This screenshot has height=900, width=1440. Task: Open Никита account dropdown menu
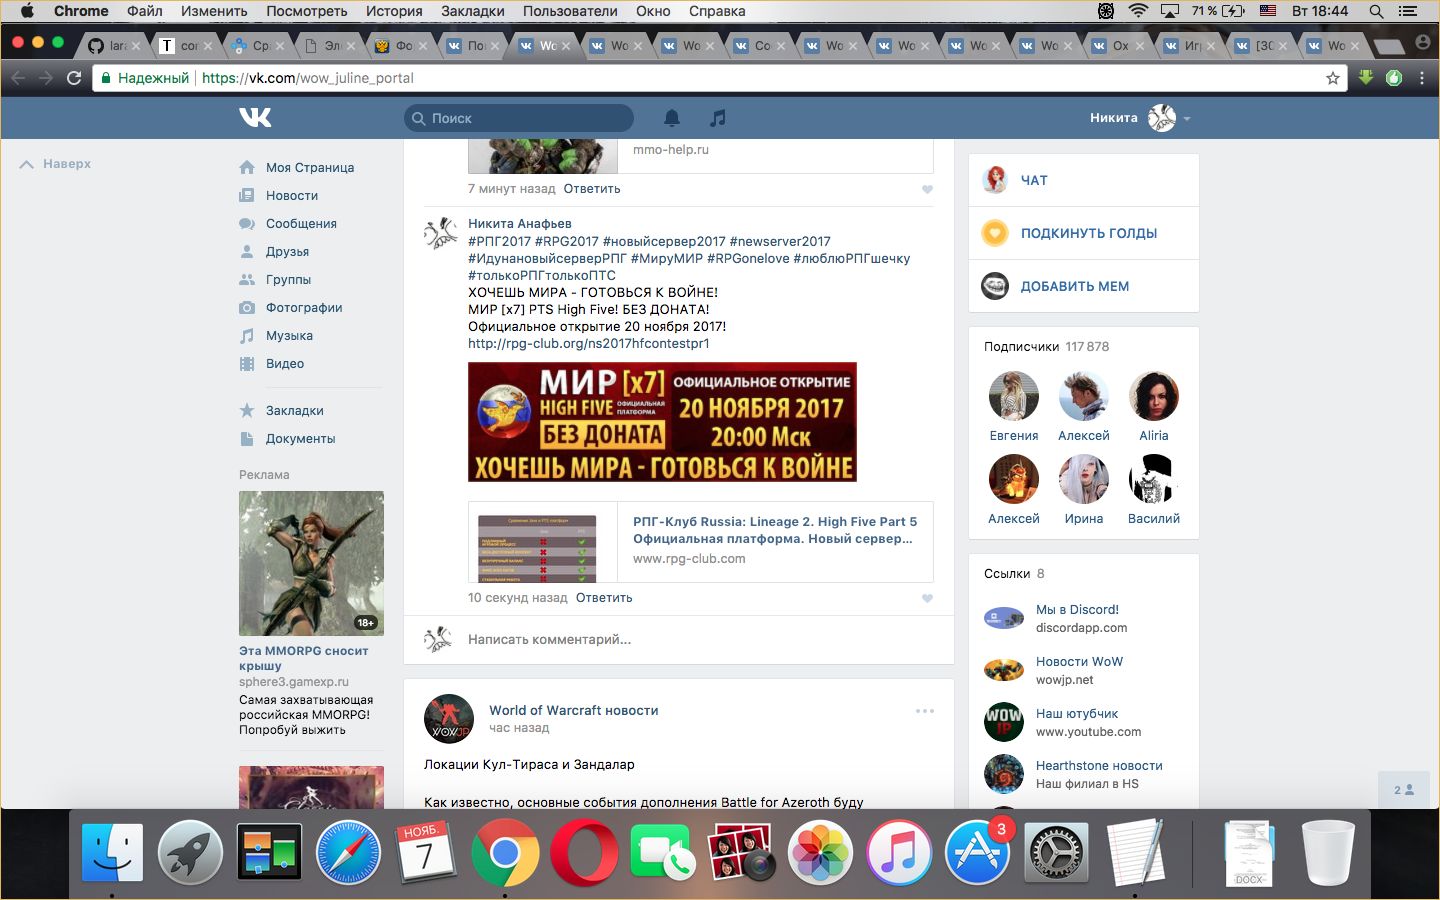tap(1141, 118)
